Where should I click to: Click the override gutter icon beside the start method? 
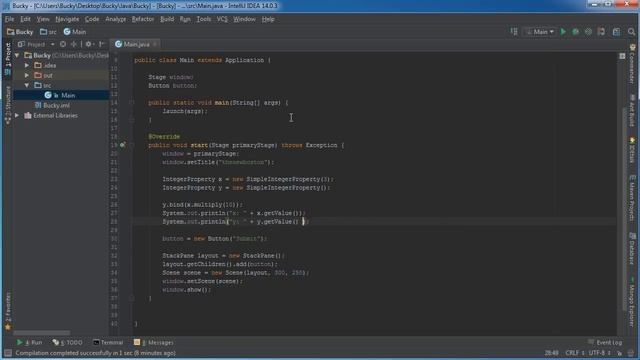(122, 145)
